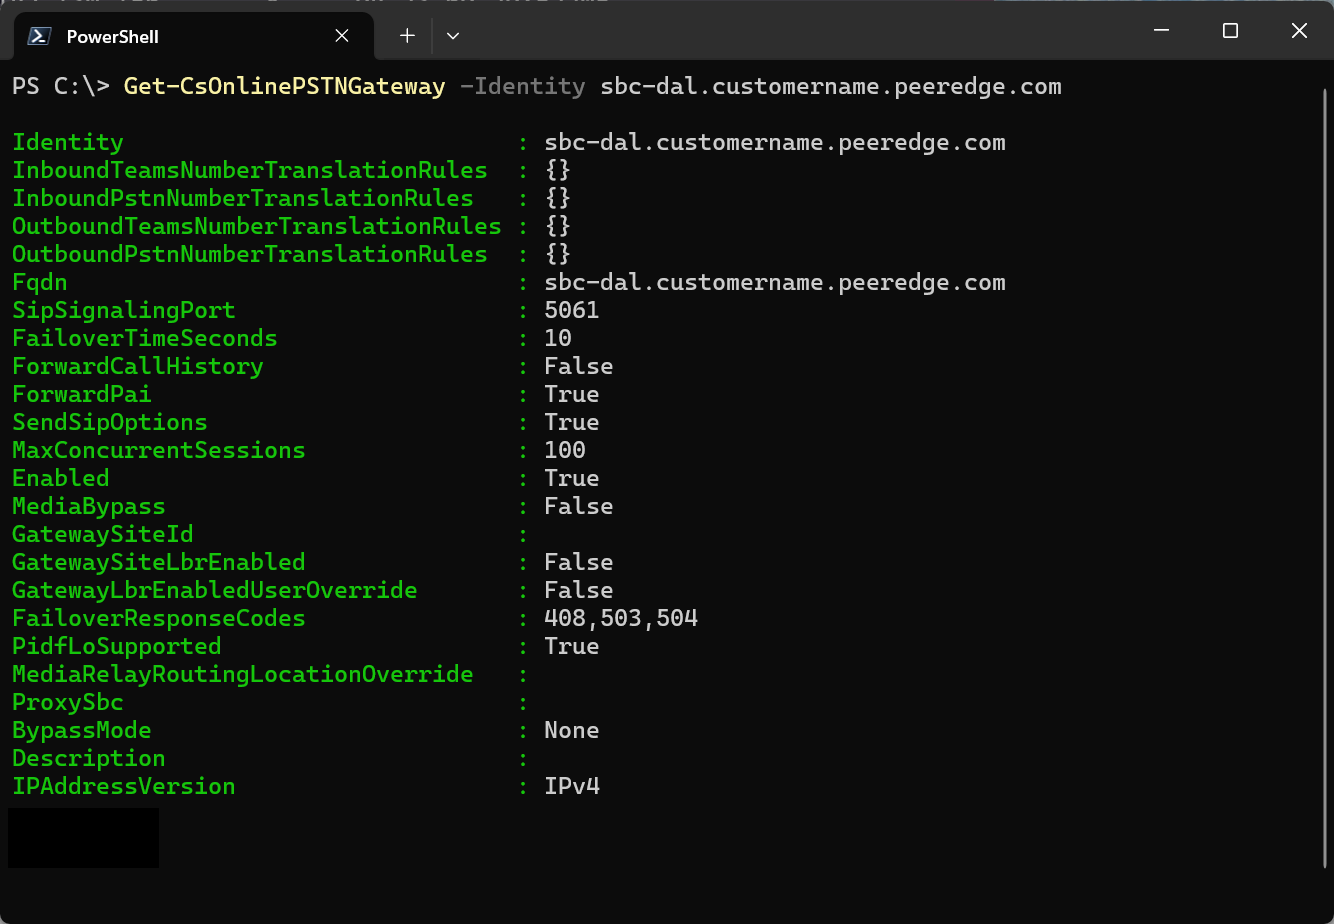Viewport: 1334px width, 924px height.
Task: Click the ForwardPai value True
Action: point(572,394)
